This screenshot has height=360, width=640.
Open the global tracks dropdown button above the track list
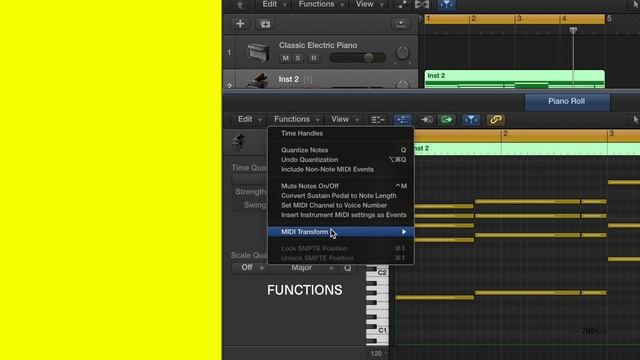point(400,23)
